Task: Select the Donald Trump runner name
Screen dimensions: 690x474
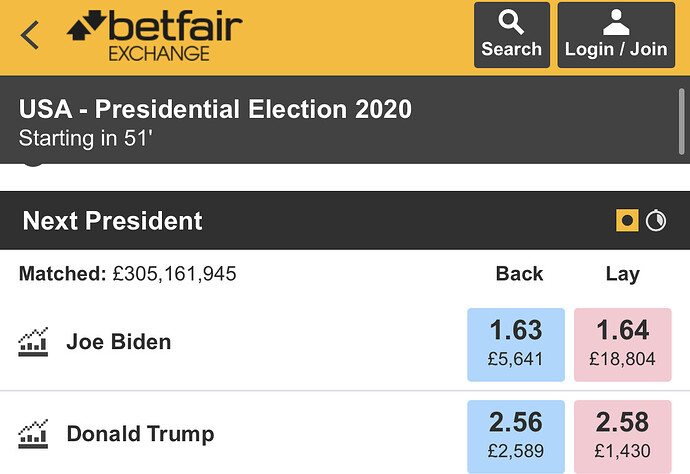Action: [140, 434]
